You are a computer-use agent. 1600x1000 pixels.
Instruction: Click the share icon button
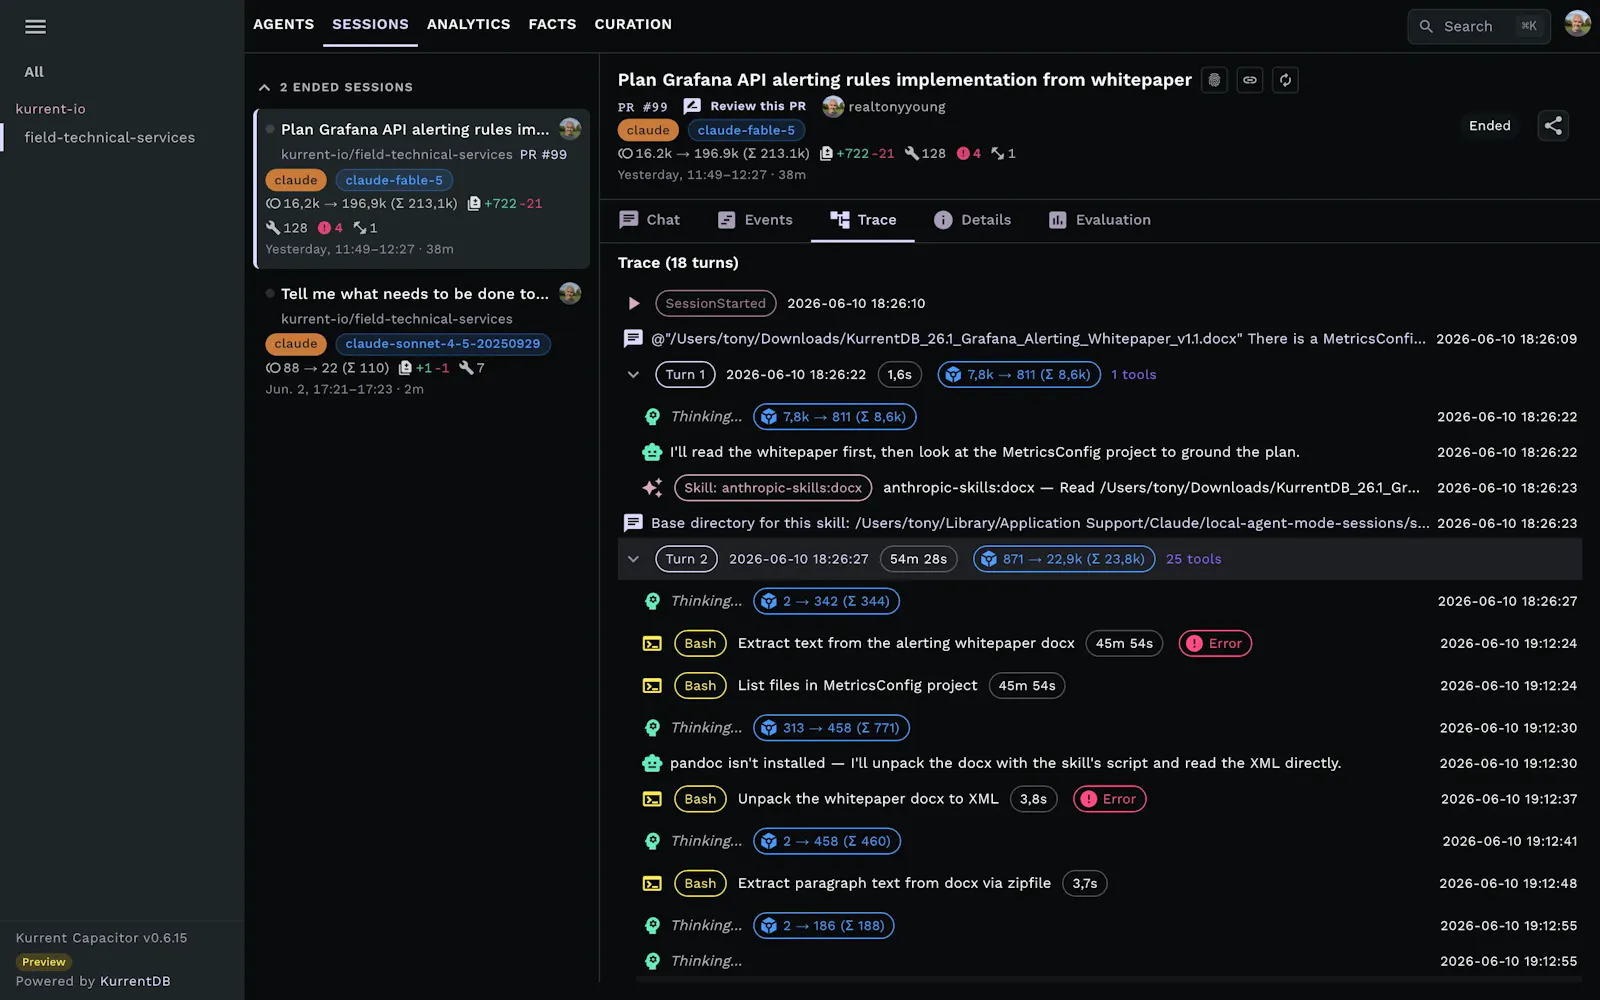[x=1553, y=125]
